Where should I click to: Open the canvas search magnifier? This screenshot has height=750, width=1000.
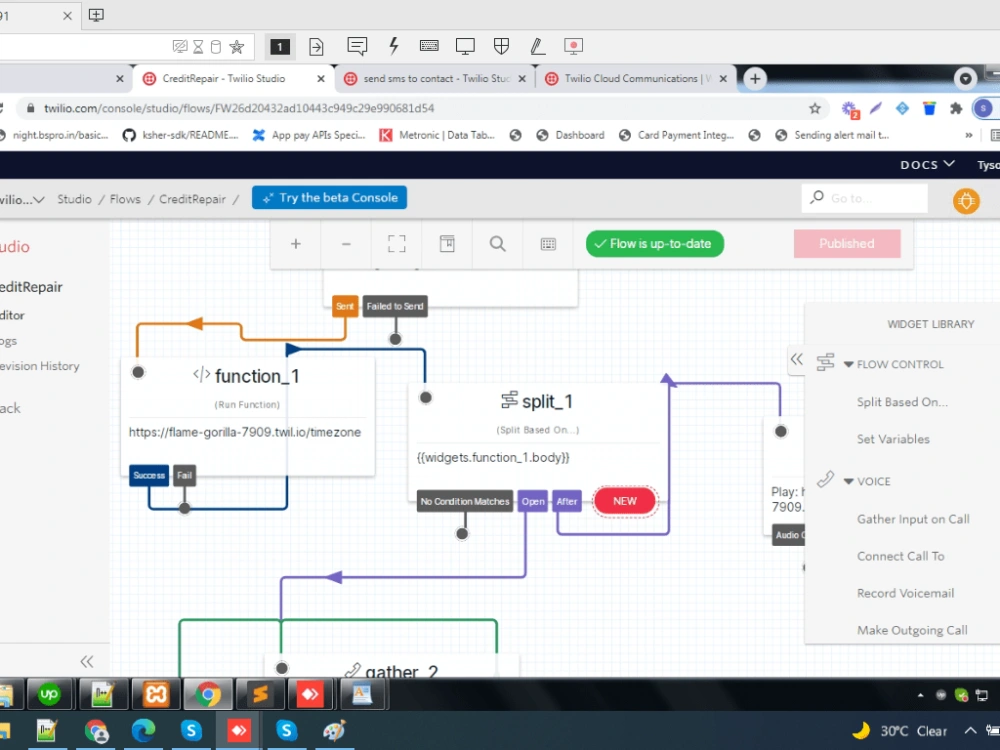click(497, 244)
